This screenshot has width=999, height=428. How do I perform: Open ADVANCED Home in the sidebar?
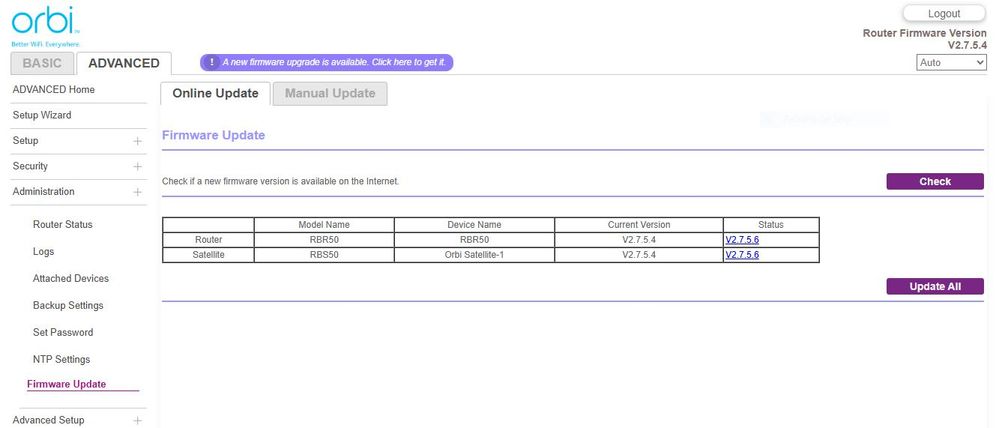(54, 90)
